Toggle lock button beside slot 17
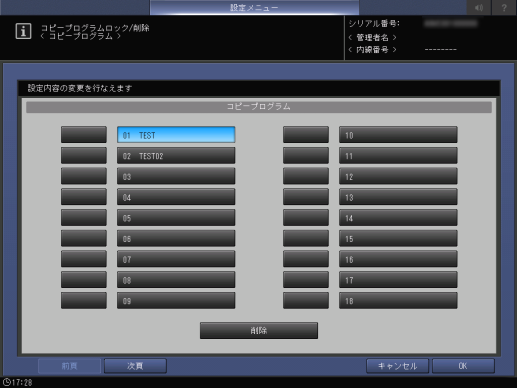The height and width of the screenshot is (388, 517). 306,280
